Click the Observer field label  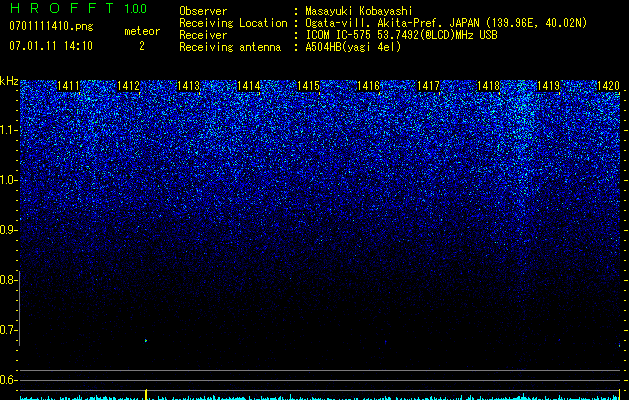(x=203, y=11)
